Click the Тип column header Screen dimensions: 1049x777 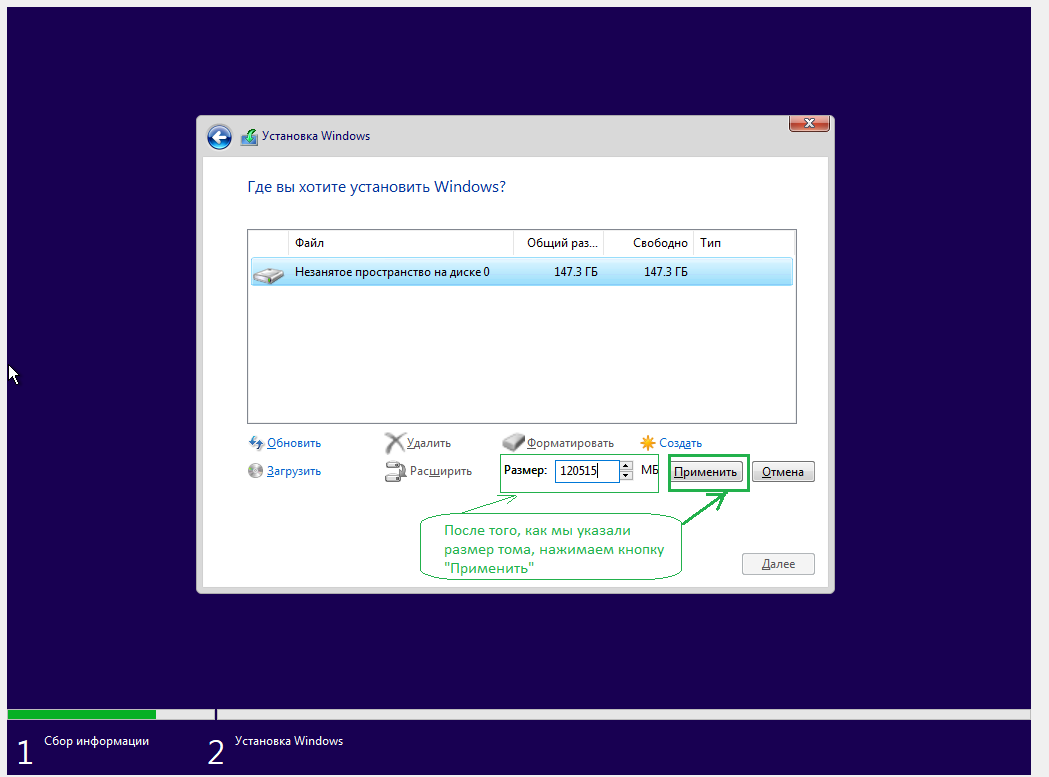744,243
